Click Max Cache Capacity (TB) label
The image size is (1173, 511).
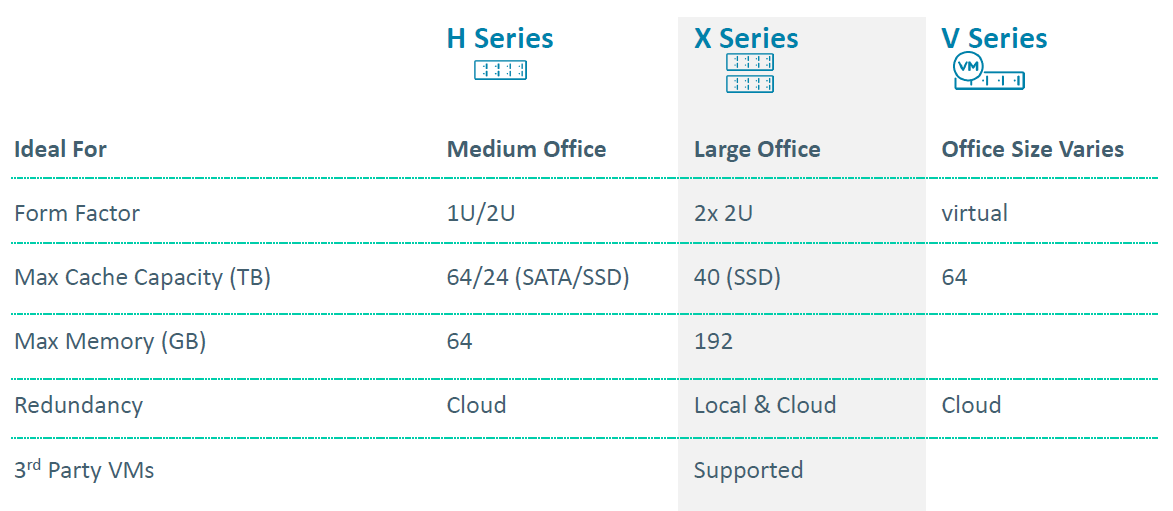pyautogui.click(x=142, y=278)
